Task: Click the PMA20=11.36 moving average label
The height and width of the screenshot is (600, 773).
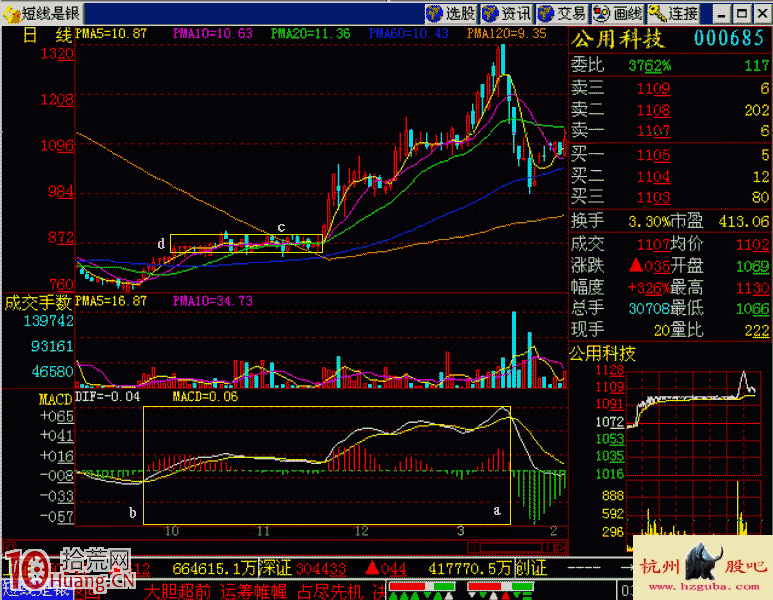Action: [x=311, y=34]
